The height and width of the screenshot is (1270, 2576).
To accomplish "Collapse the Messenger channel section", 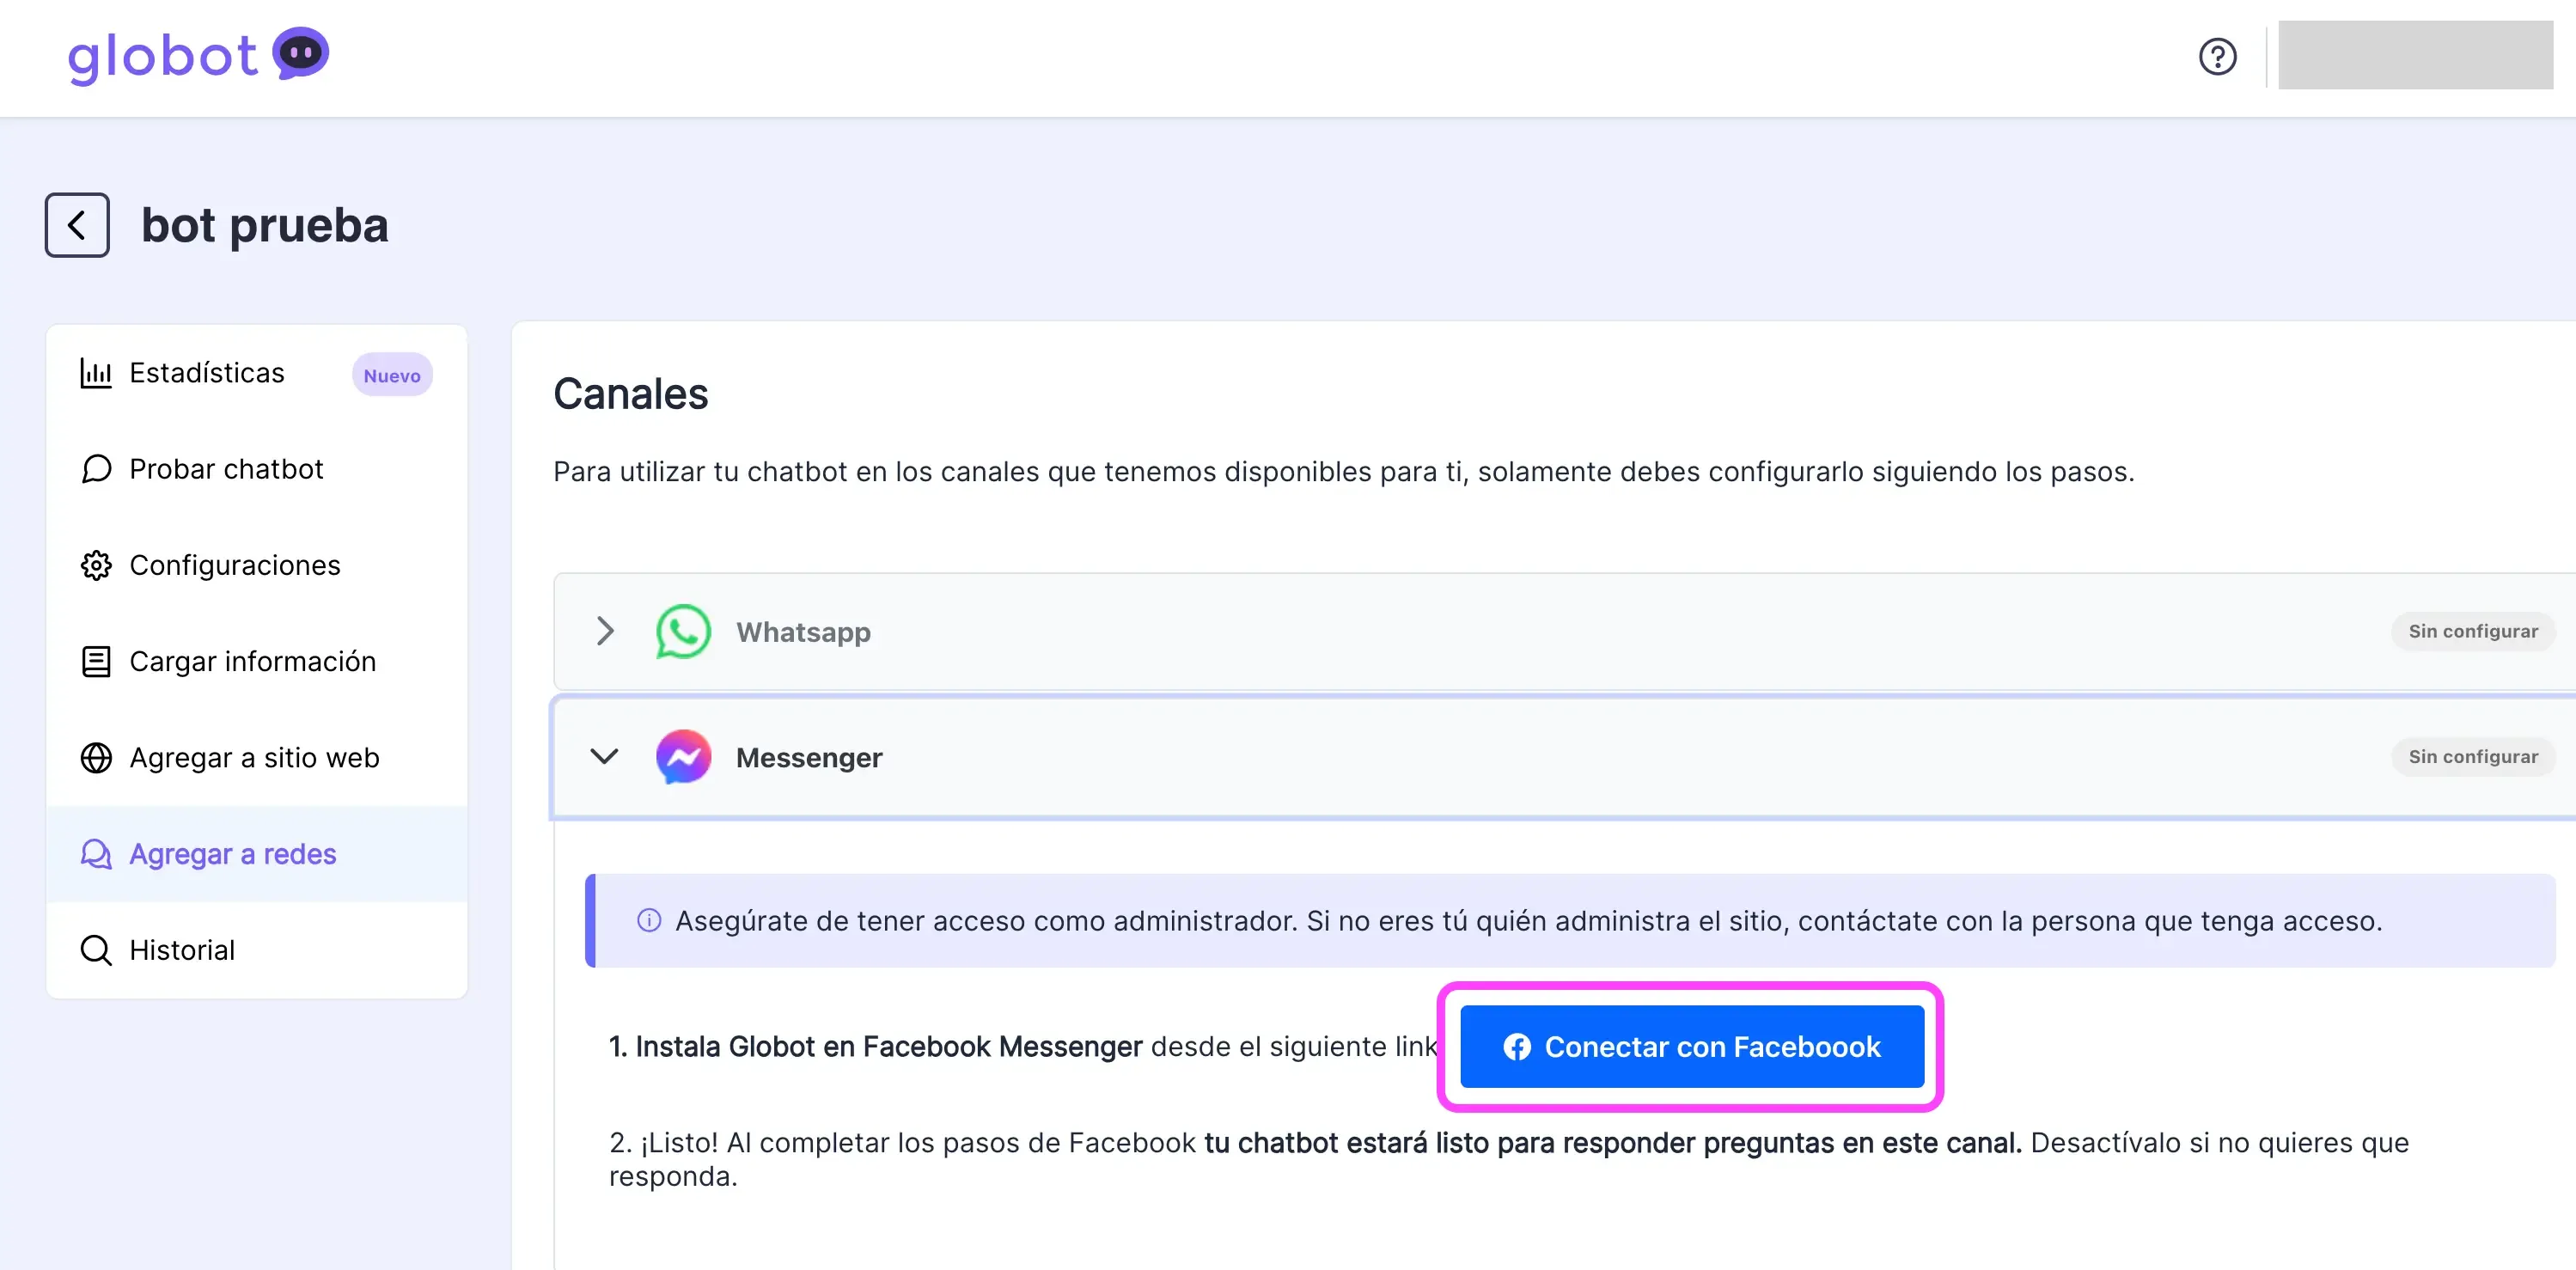I will pos(604,757).
